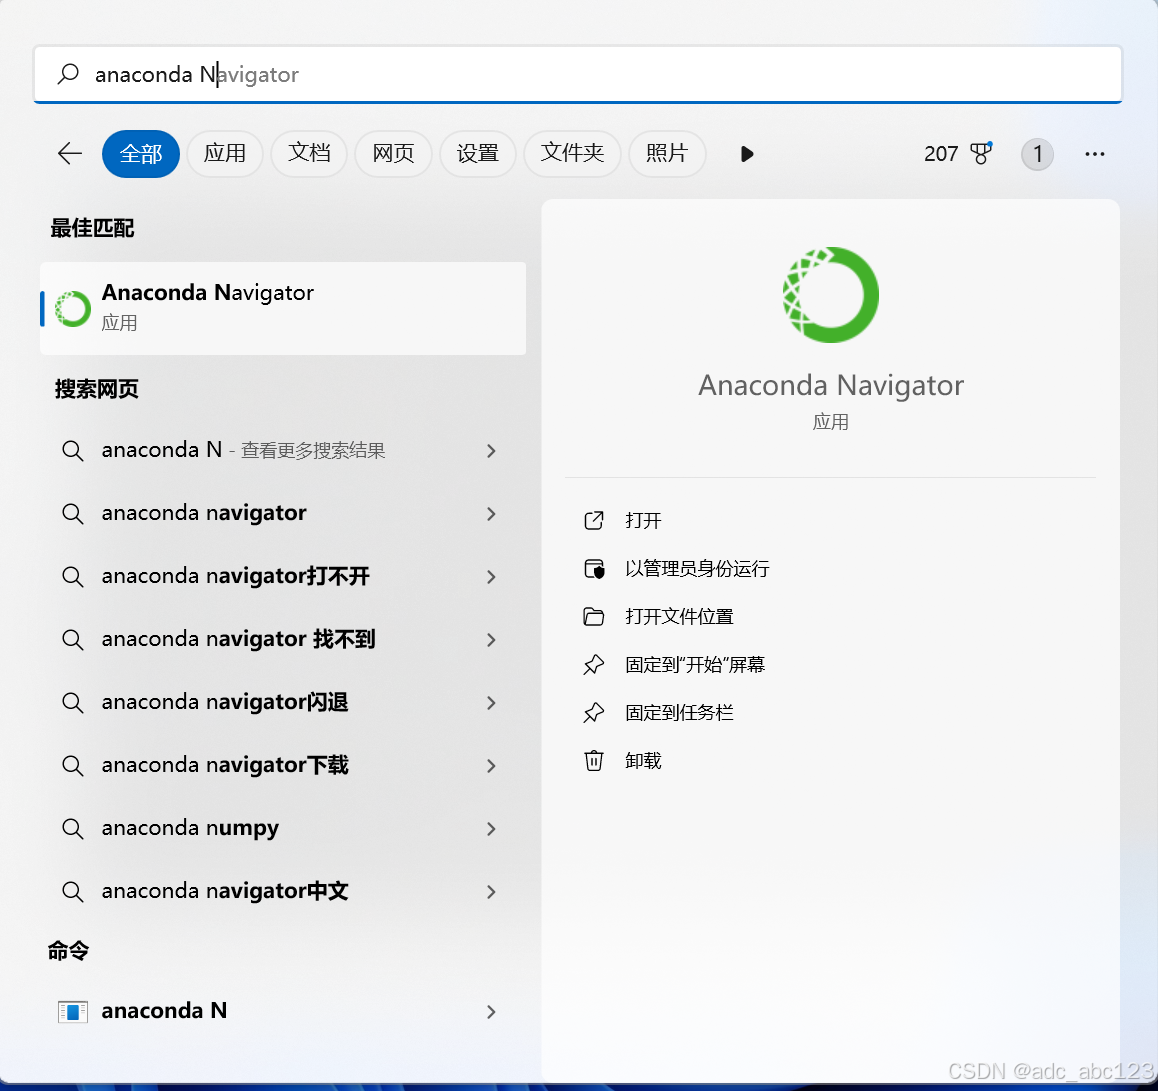Expand chevron for anaconda navigator闪退
Viewport: 1158px width, 1091px height.
point(491,702)
